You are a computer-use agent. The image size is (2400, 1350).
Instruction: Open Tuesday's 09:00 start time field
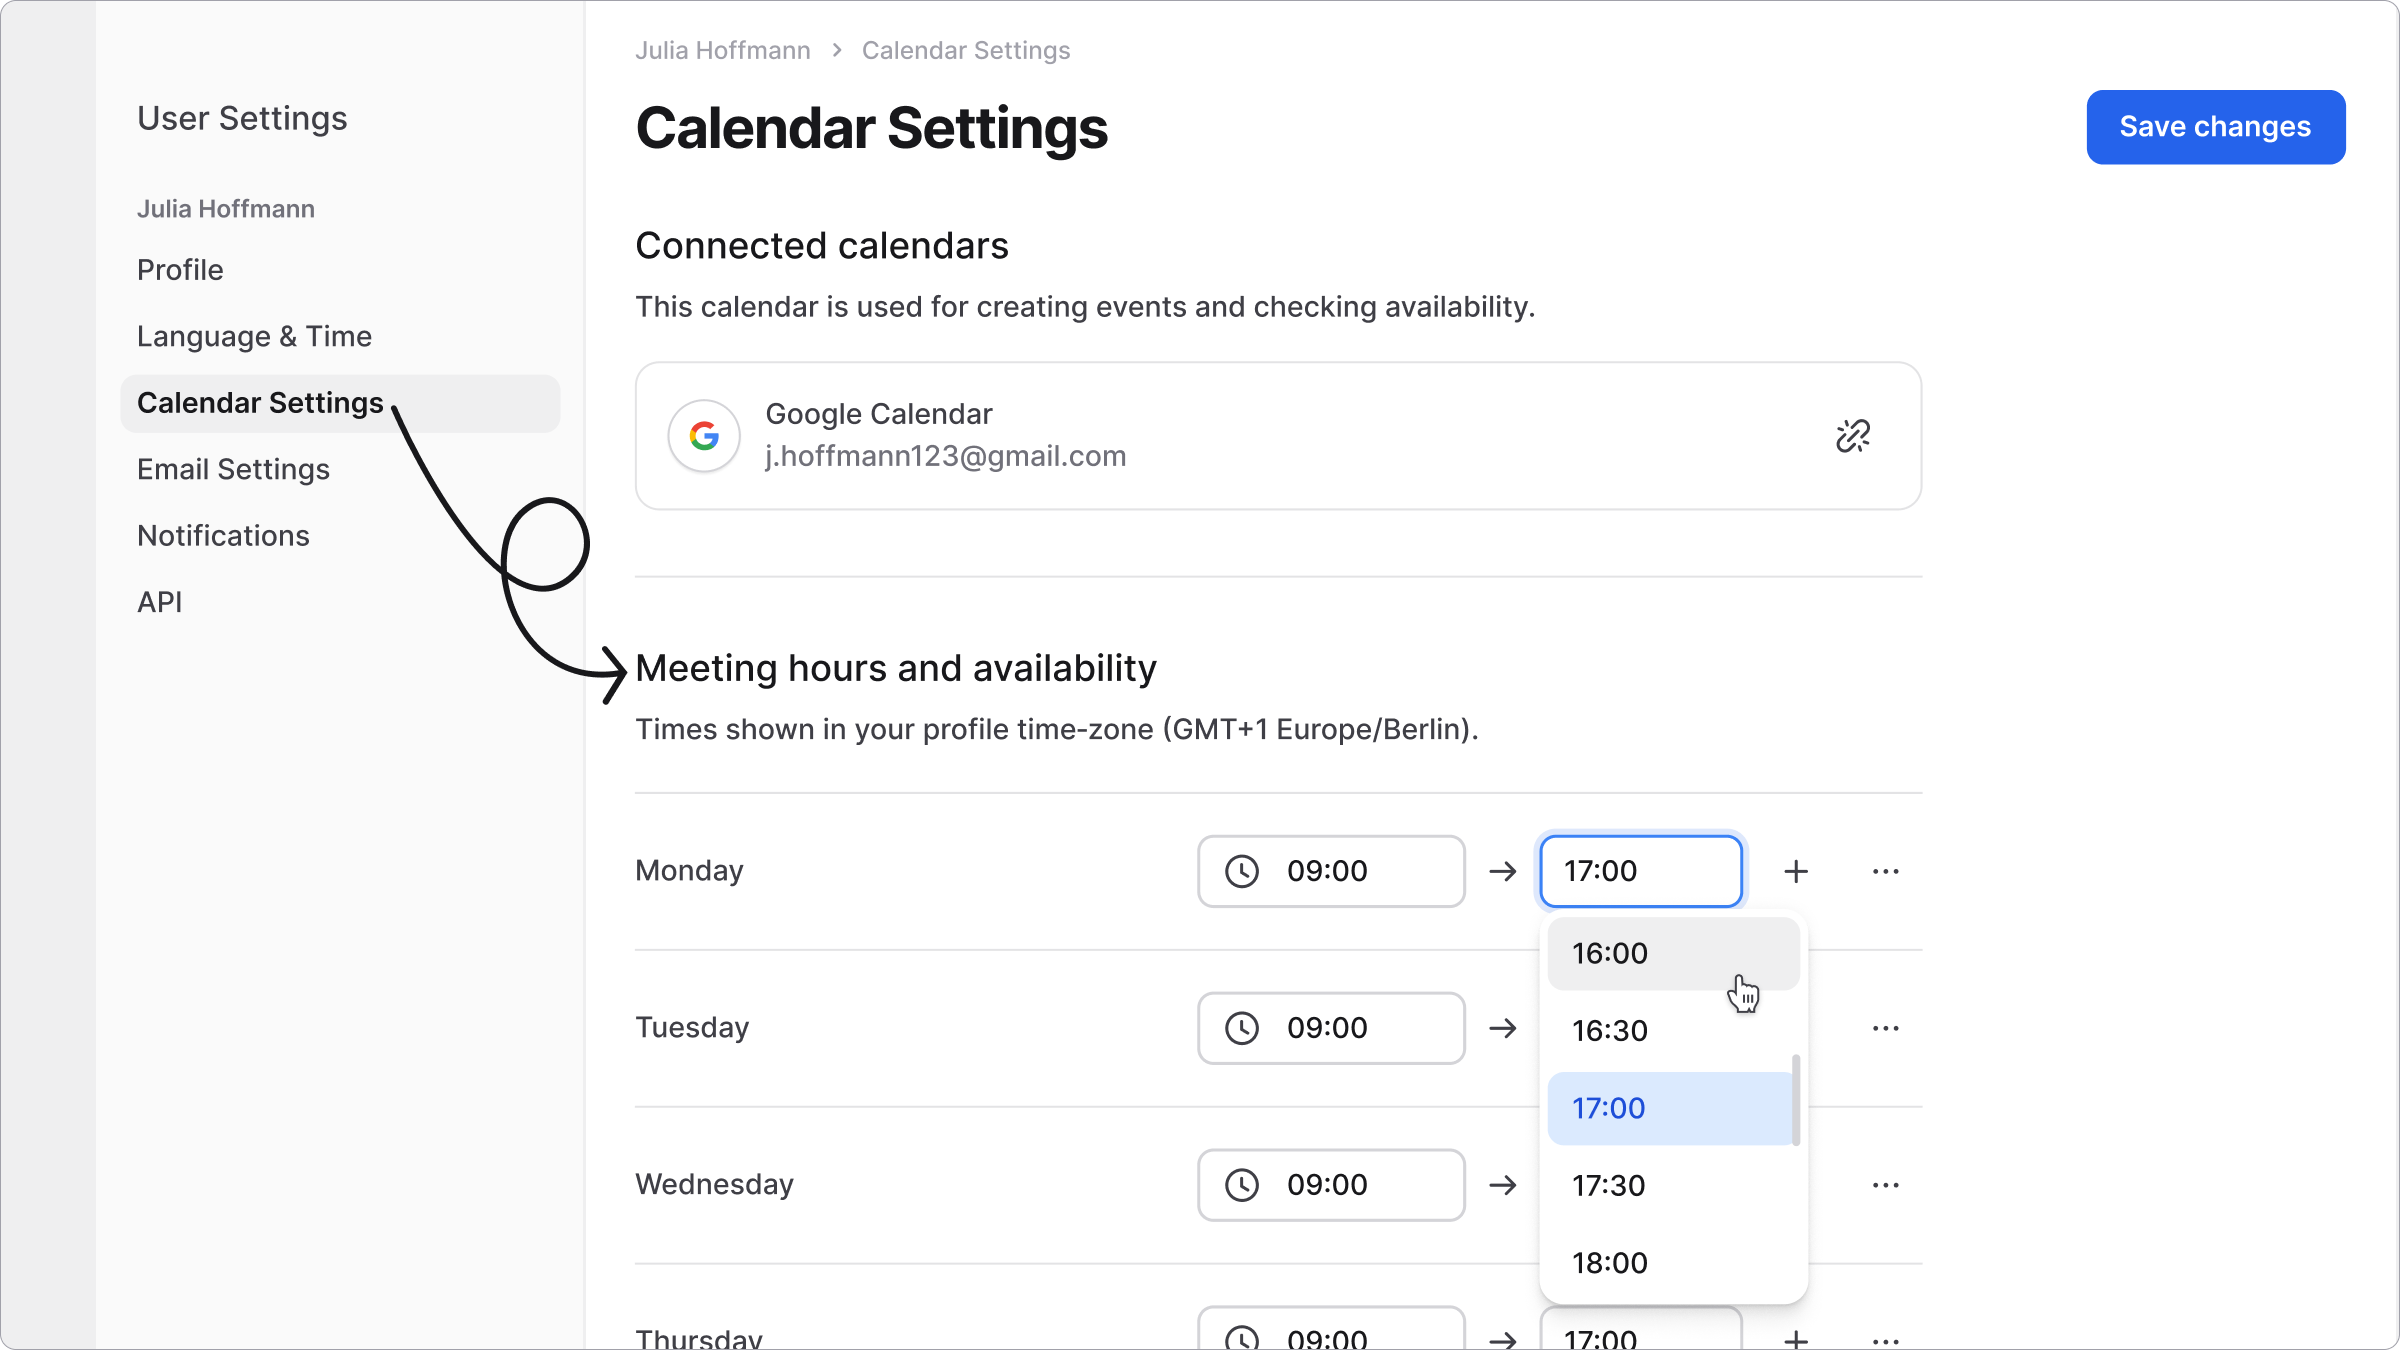coord(1331,1028)
